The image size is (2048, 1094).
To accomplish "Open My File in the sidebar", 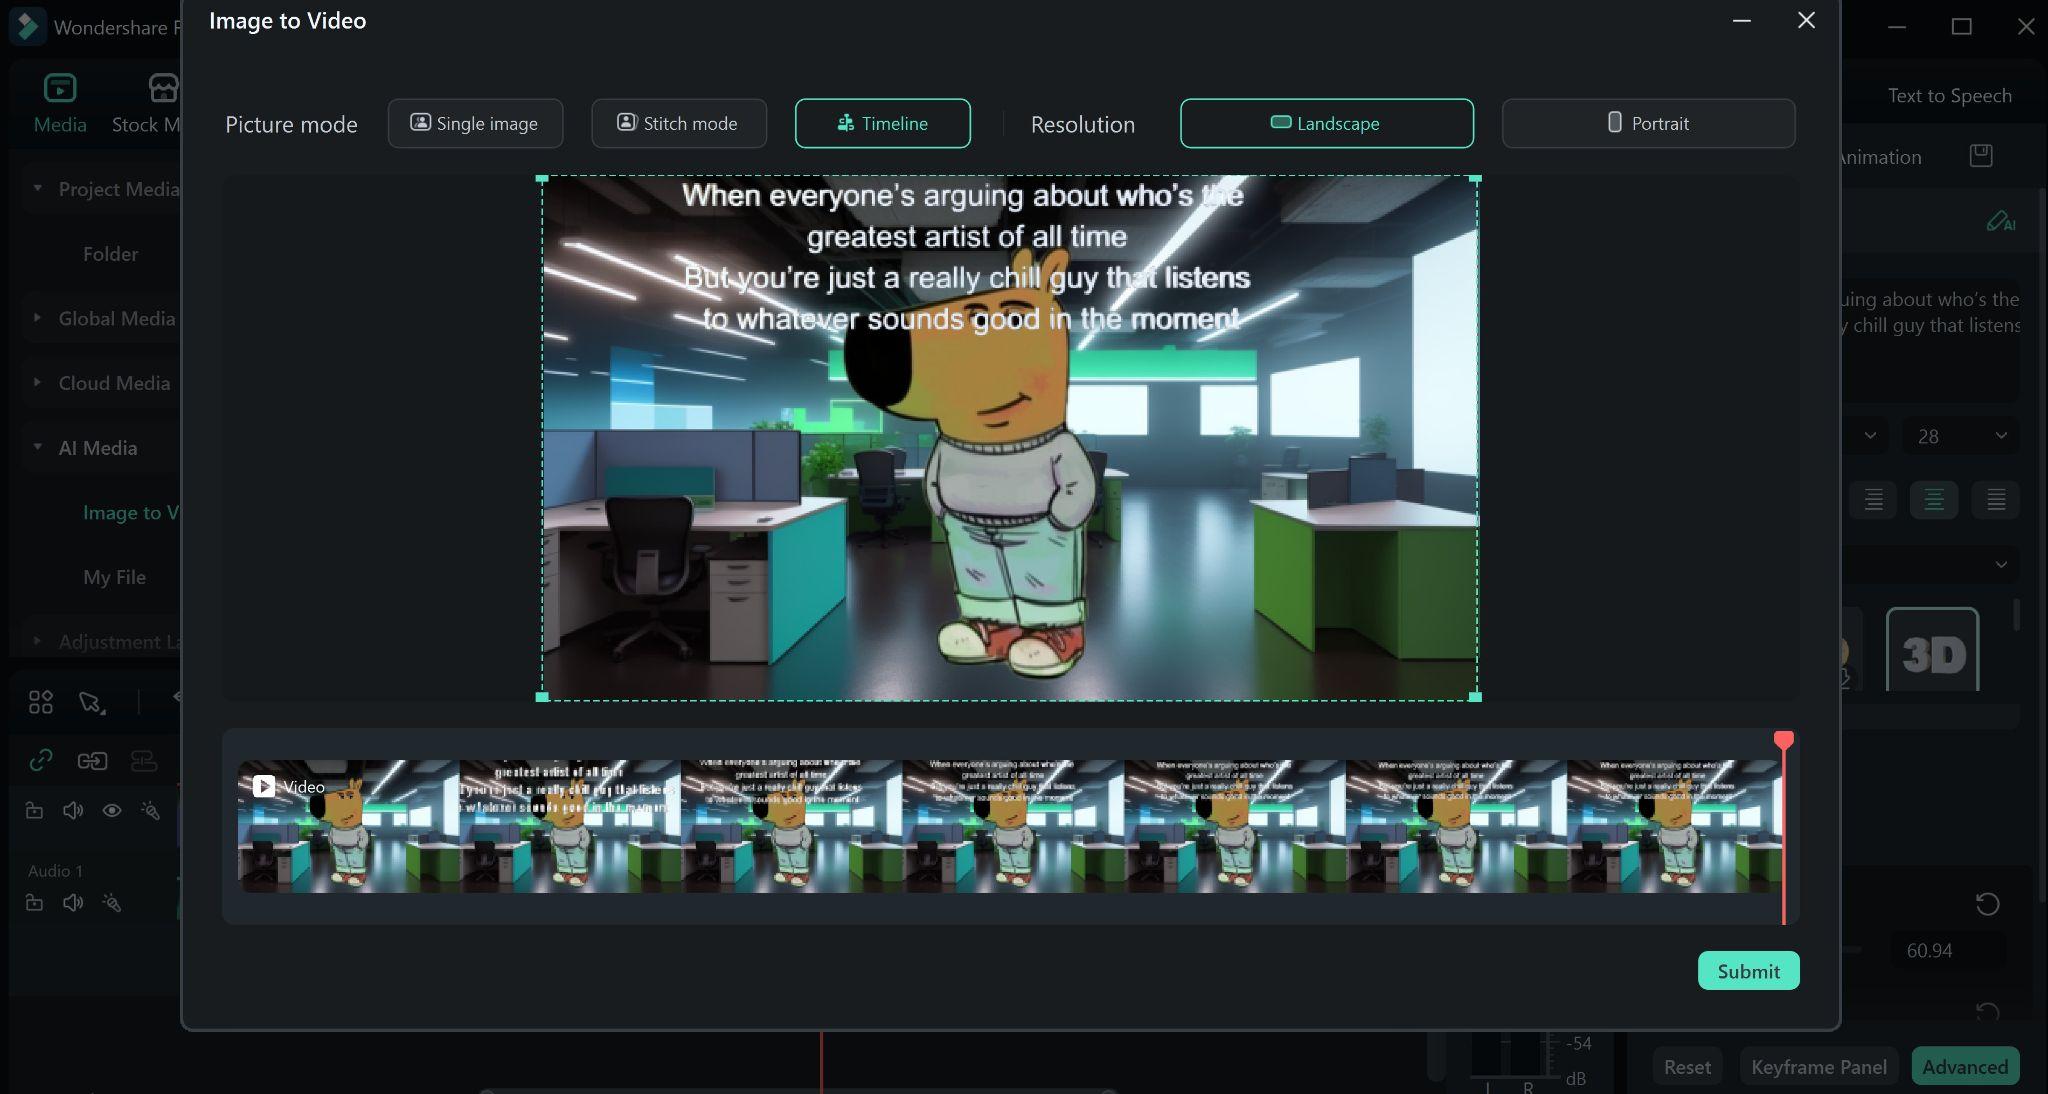I will pyautogui.click(x=114, y=577).
